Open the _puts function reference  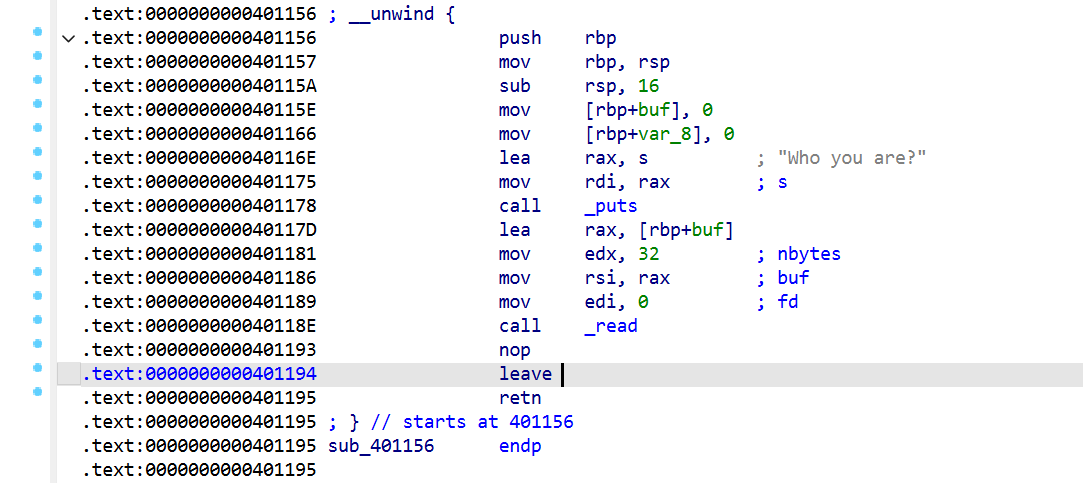tap(611, 206)
